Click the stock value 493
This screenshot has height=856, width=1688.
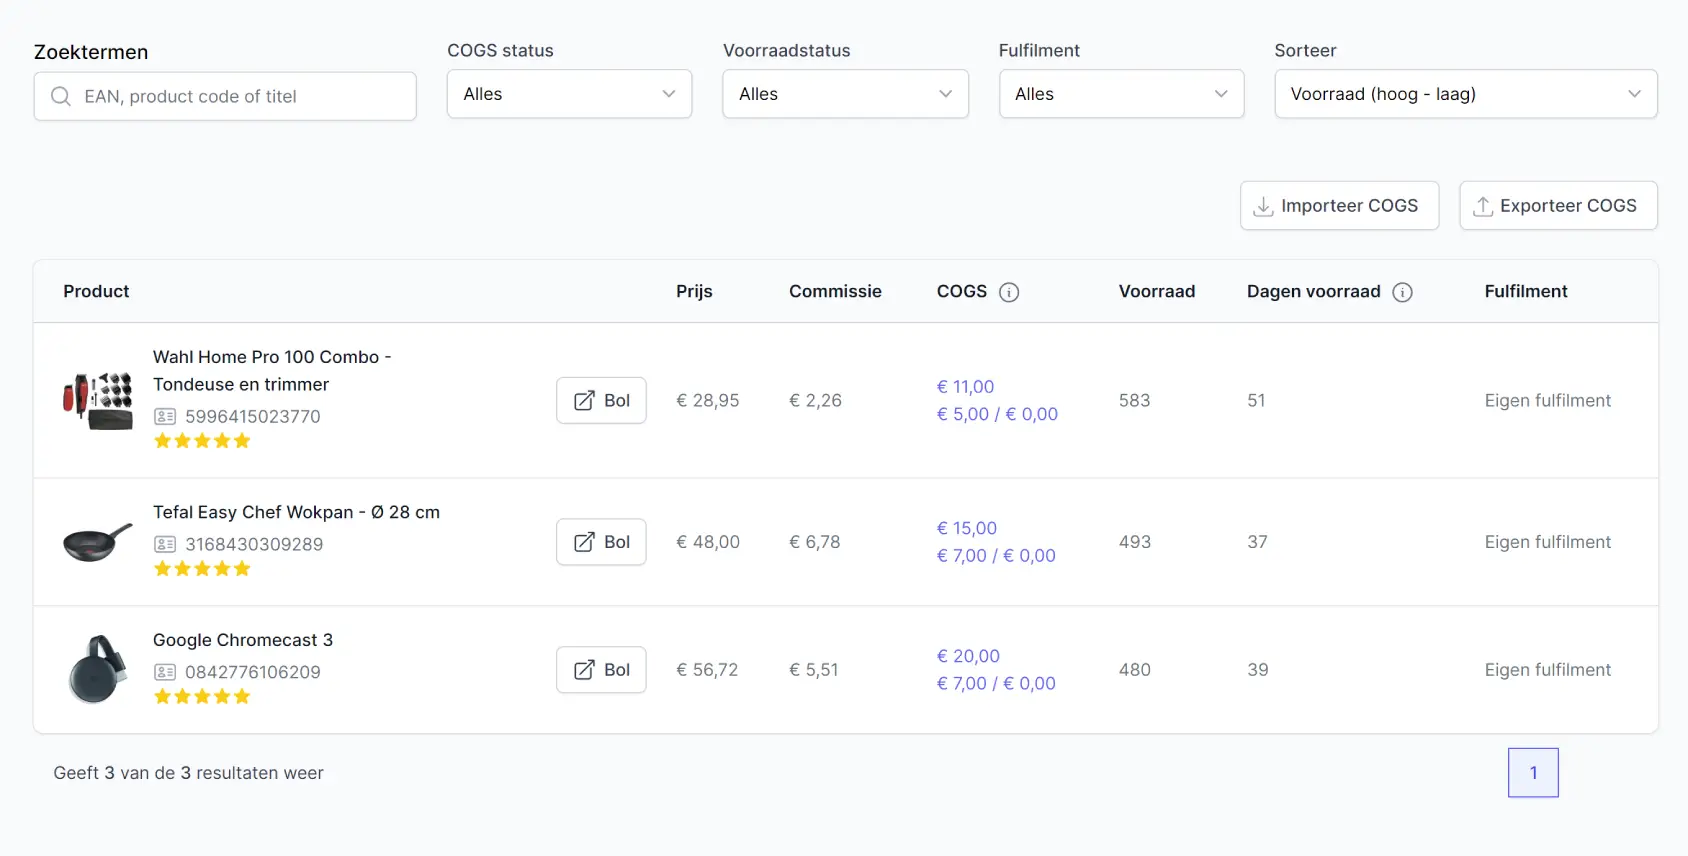pyautogui.click(x=1135, y=542)
